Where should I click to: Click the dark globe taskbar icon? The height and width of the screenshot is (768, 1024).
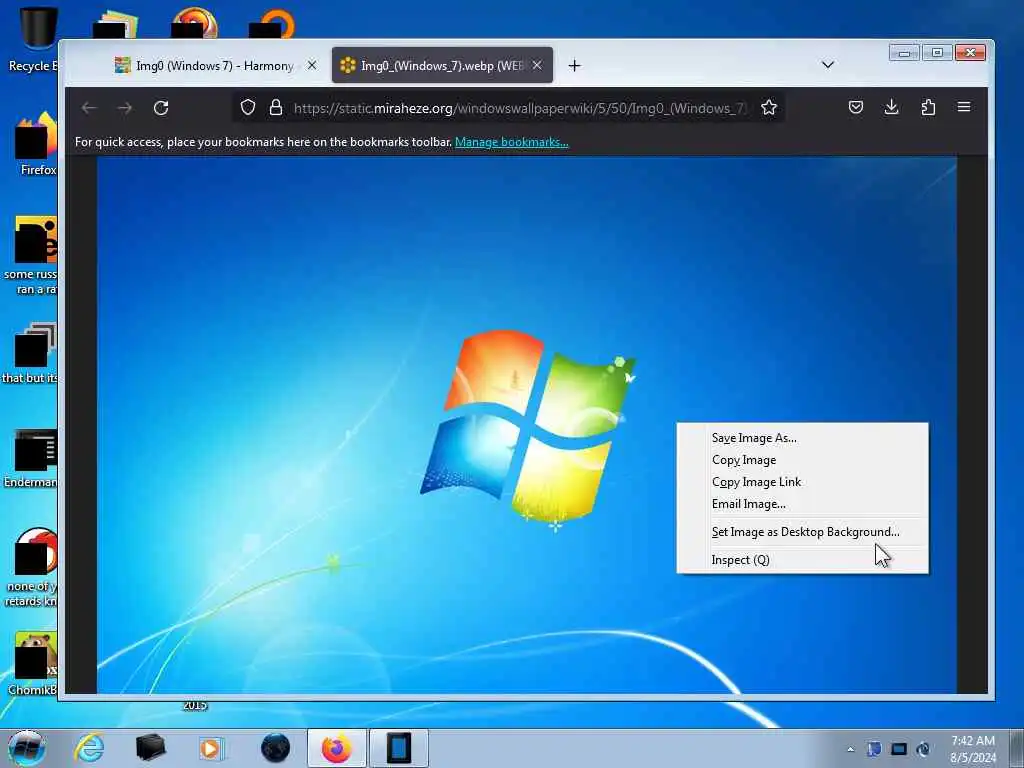pyautogui.click(x=275, y=748)
